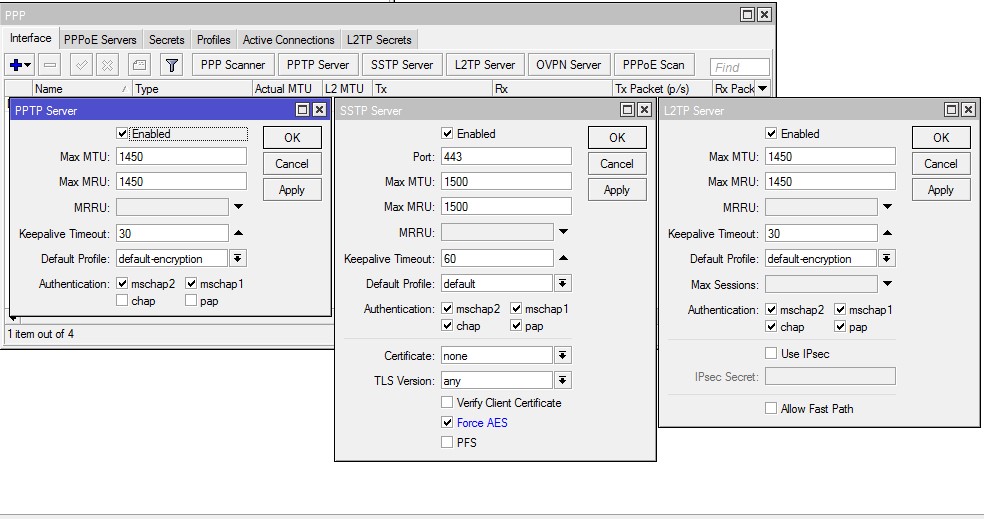Viewport: 984px width, 519px height.
Task: Maximize the PPP window
Action: coord(747,14)
